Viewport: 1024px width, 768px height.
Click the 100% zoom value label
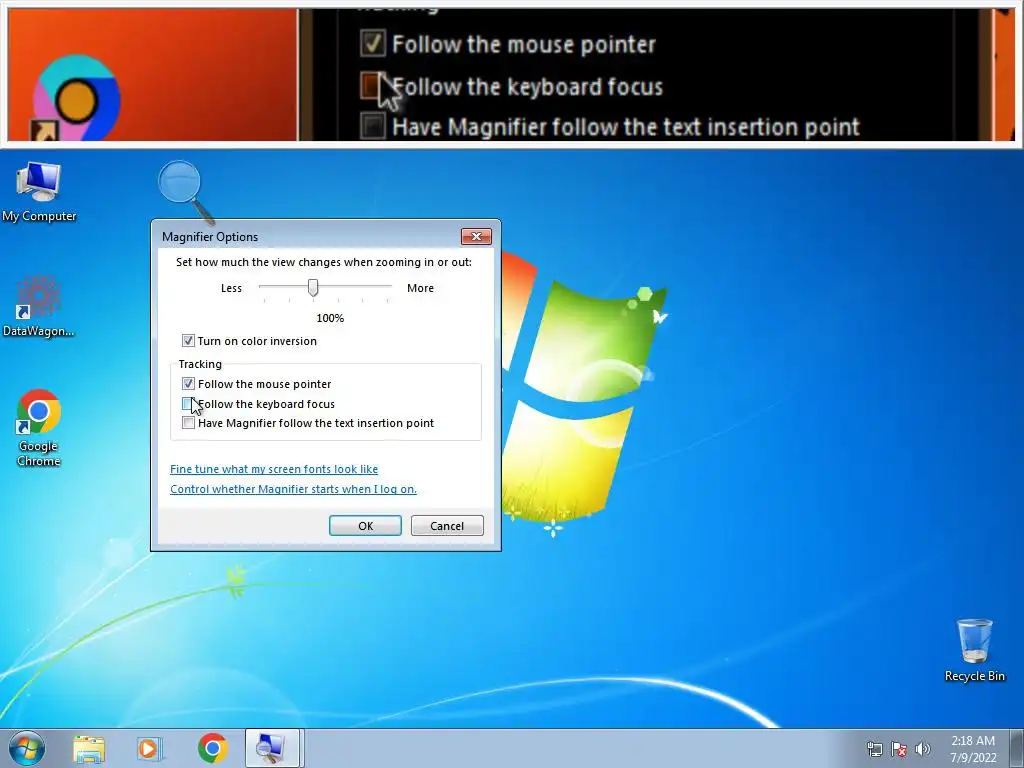coord(330,318)
